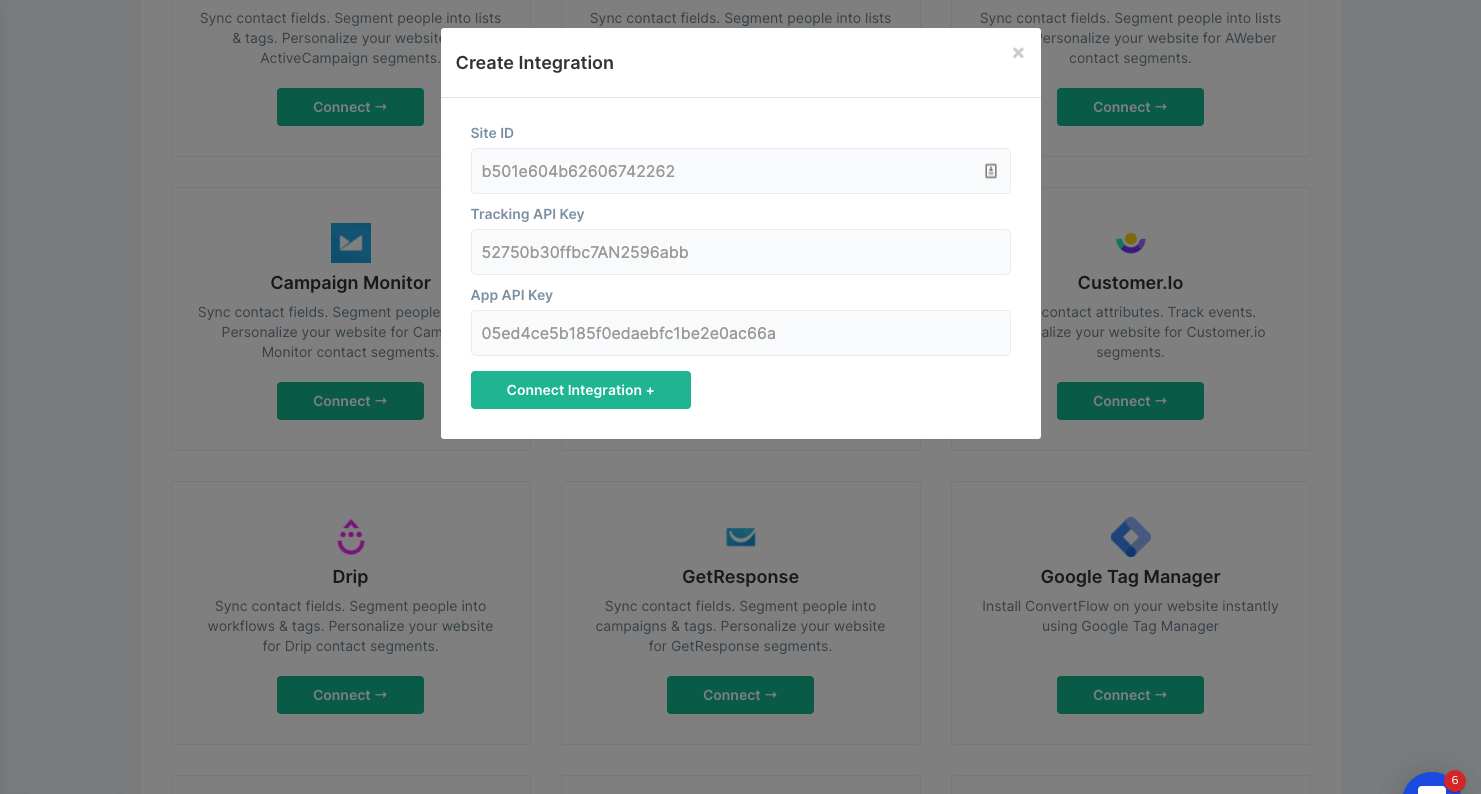The height and width of the screenshot is (794, 1481).
Task: Click the Google Tag Manager logo
Action: [1130, 537]
